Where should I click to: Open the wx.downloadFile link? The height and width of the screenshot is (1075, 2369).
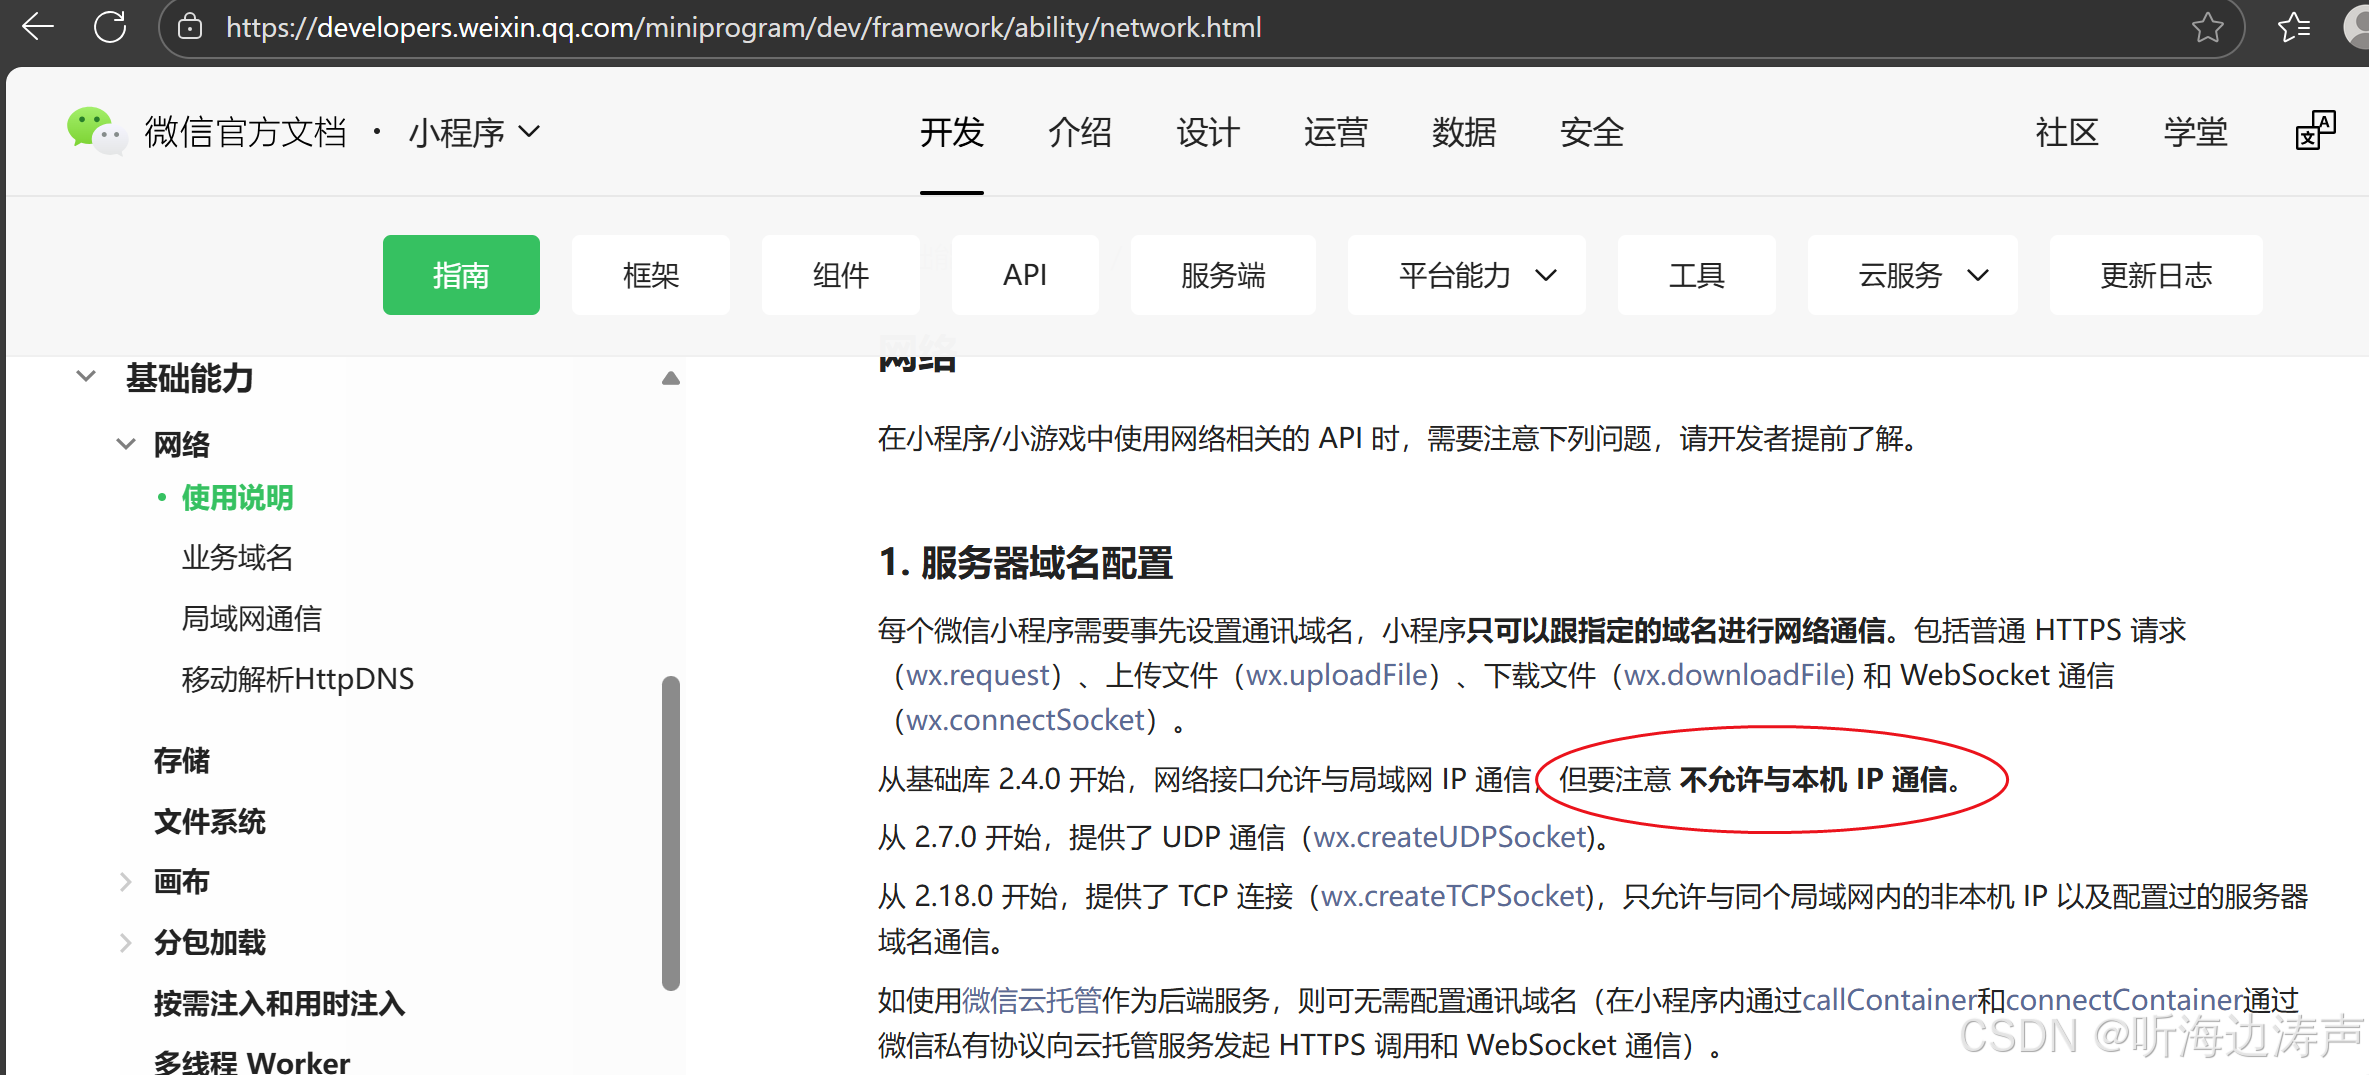click(x=1734, y=675)
